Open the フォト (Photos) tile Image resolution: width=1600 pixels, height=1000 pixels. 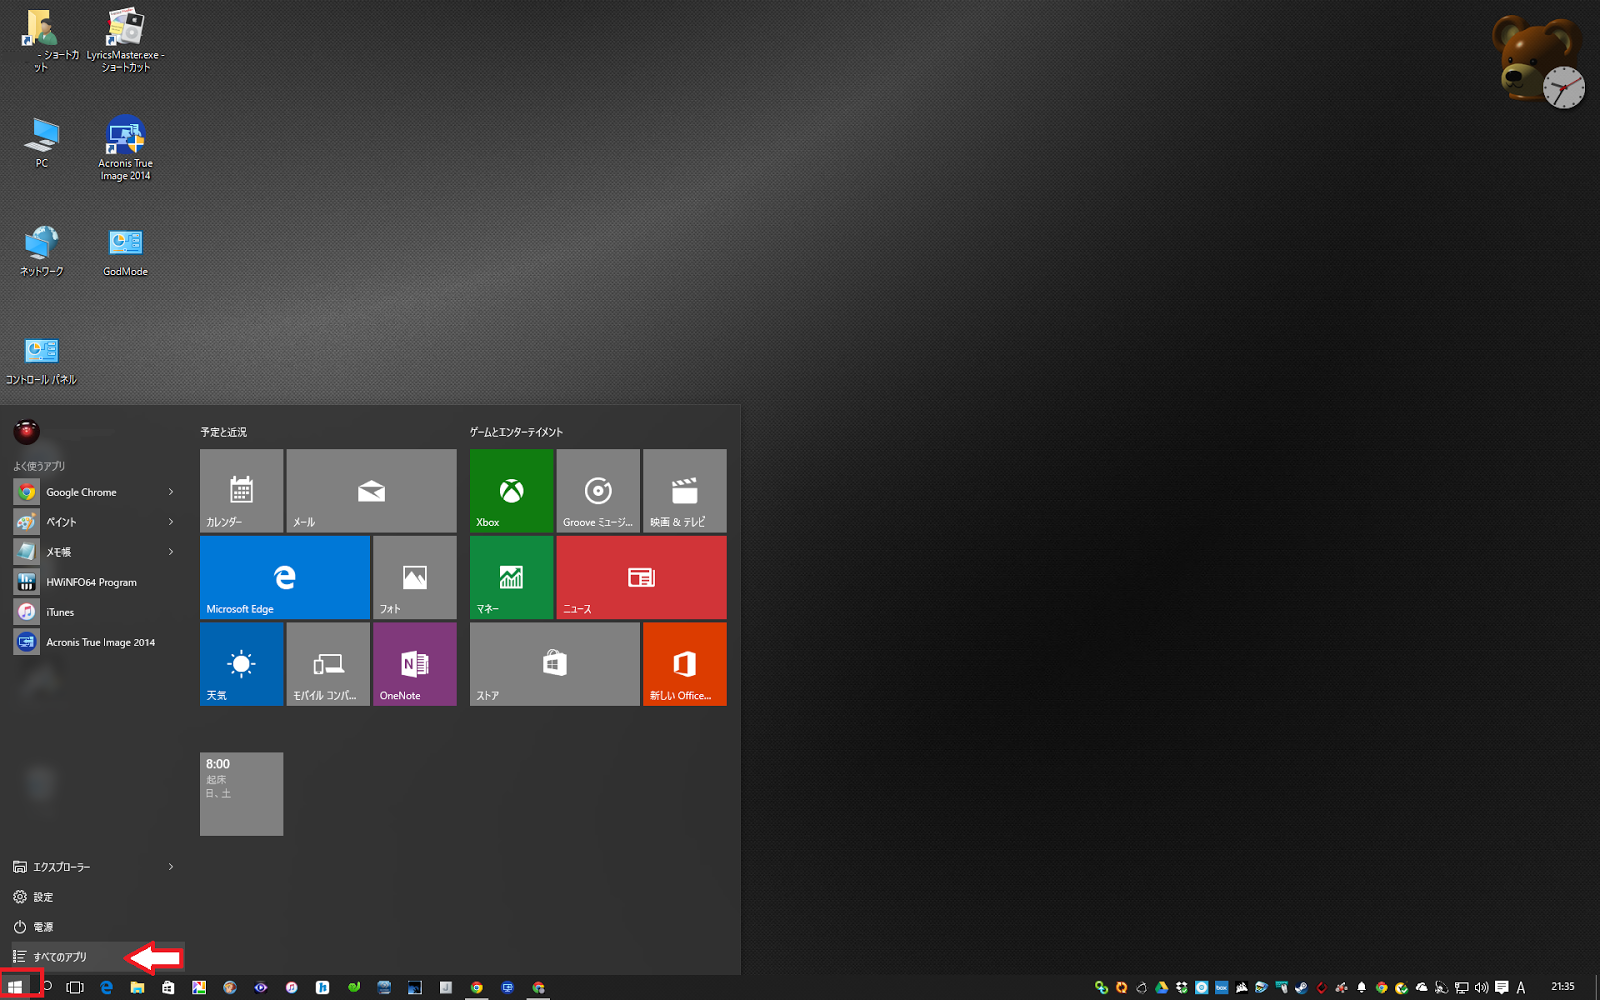415,577
